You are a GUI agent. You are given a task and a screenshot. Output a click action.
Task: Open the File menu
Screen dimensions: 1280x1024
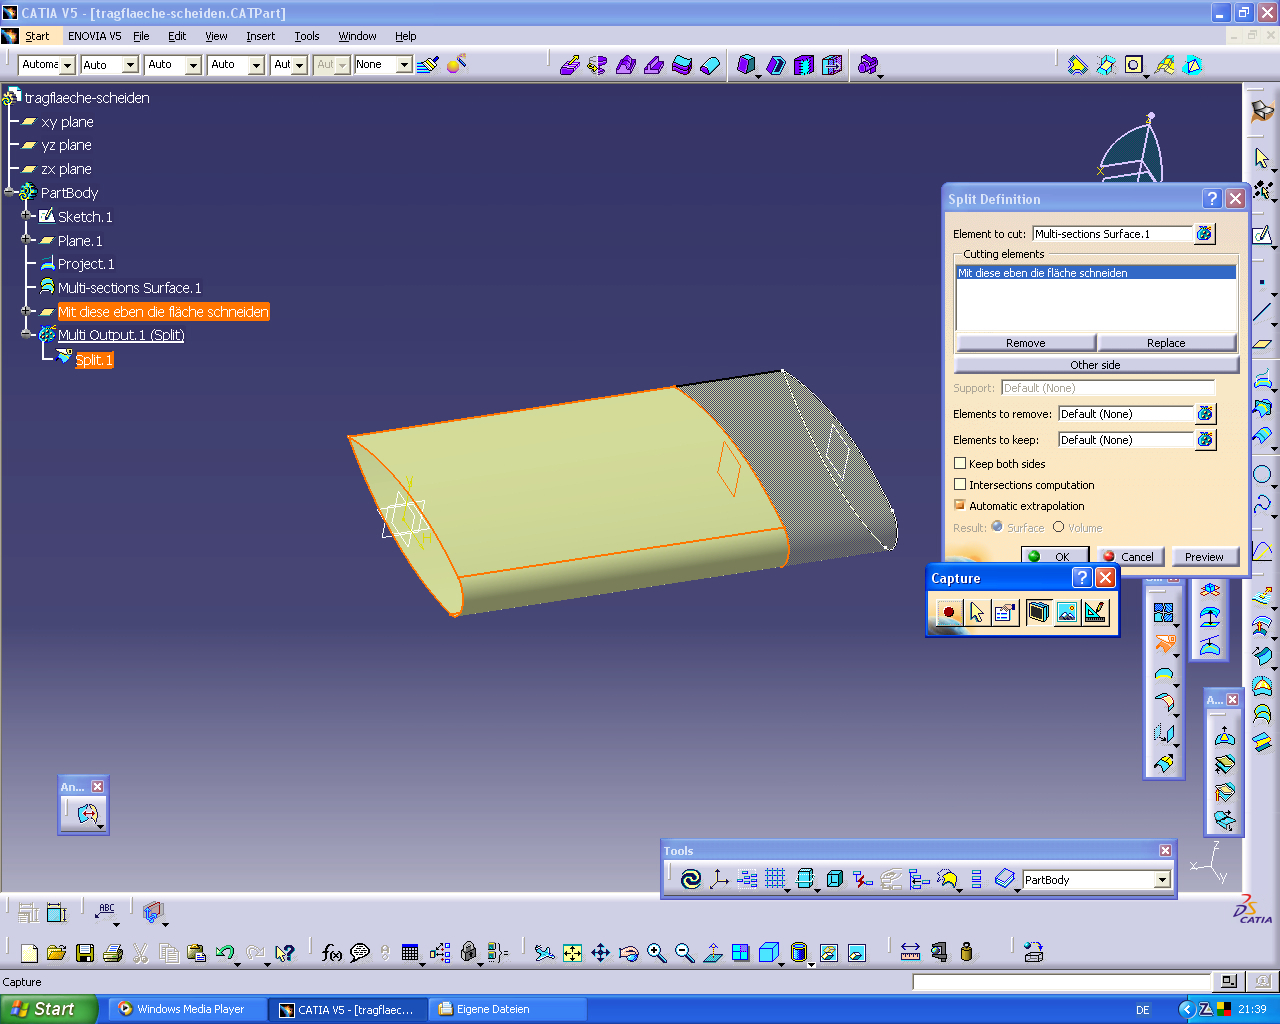(141, 36)
